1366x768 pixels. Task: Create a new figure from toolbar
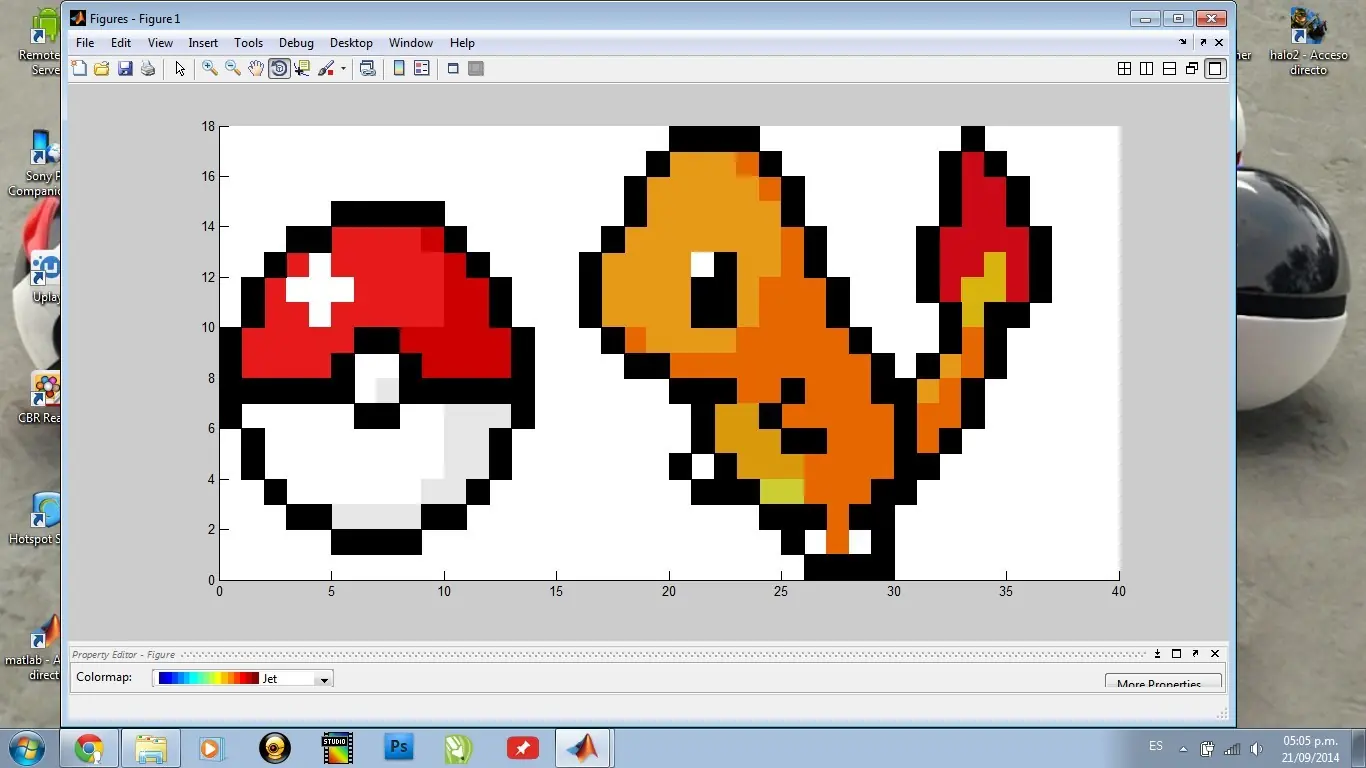[79, 69]
